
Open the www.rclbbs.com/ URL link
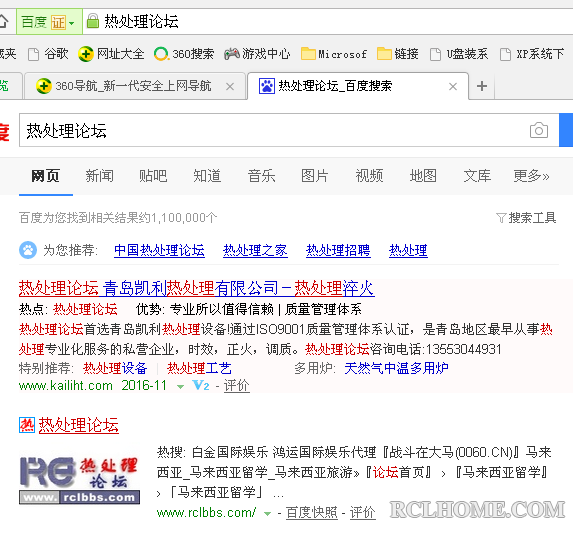pos(206,513)
